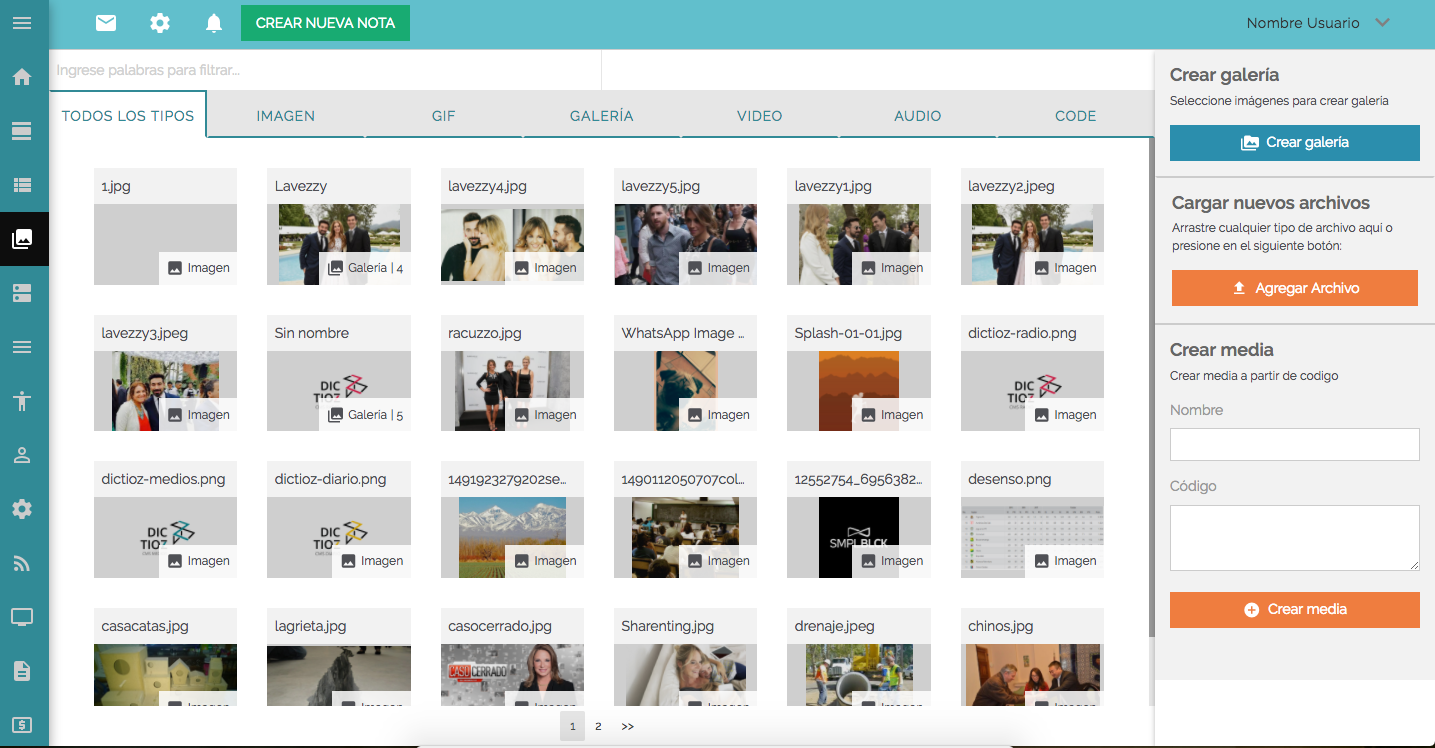Open the RSS feeds icon in the sidebar
This screenshot has width=1435, height=748.
pos(22,563)
